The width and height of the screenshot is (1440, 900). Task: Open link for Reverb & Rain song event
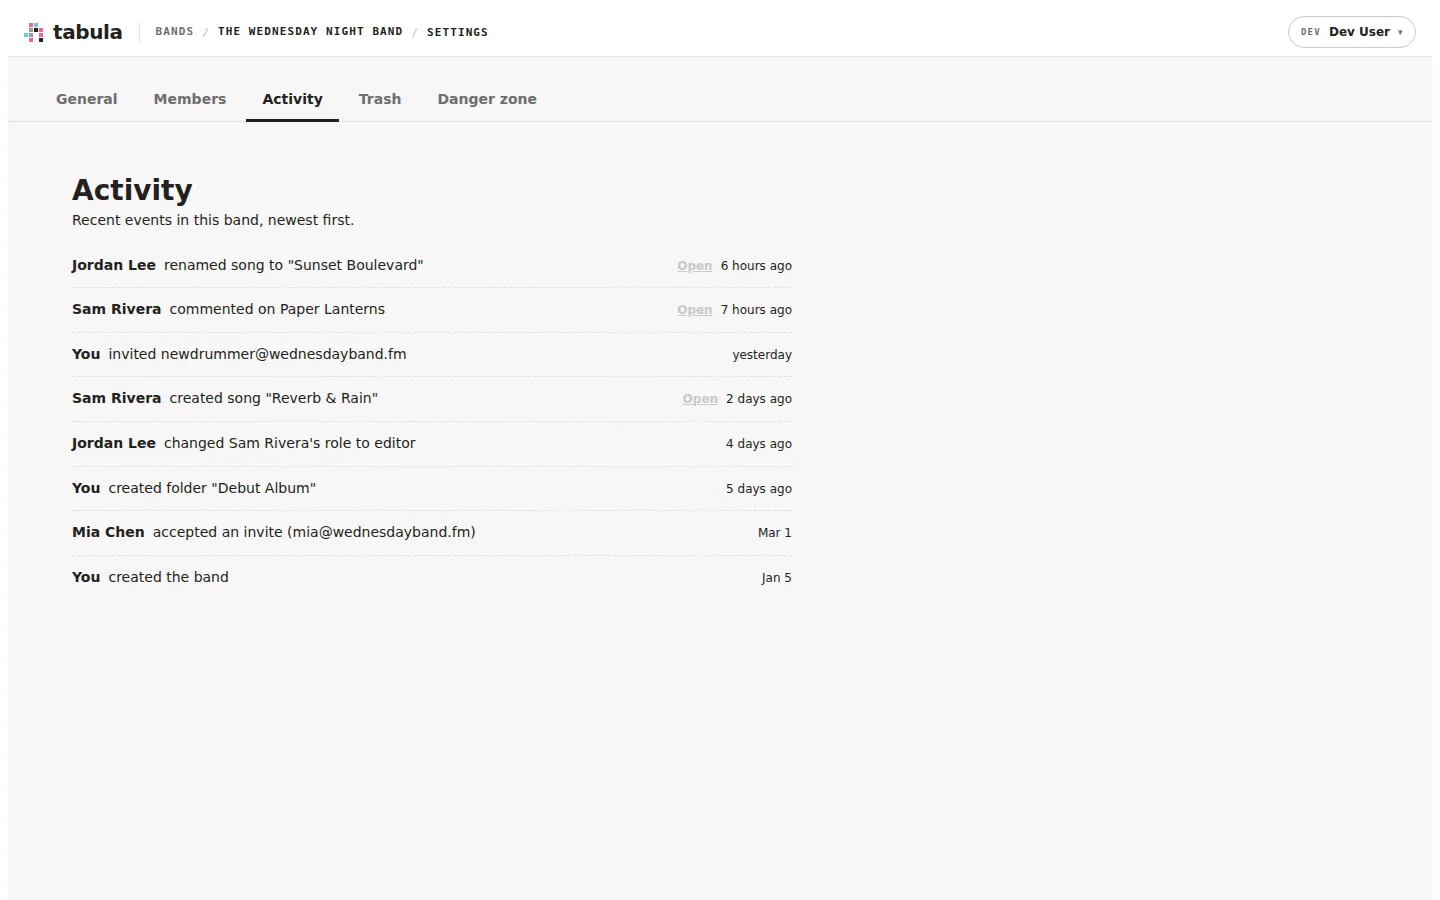pyautogui.click(x=700, y=399)
